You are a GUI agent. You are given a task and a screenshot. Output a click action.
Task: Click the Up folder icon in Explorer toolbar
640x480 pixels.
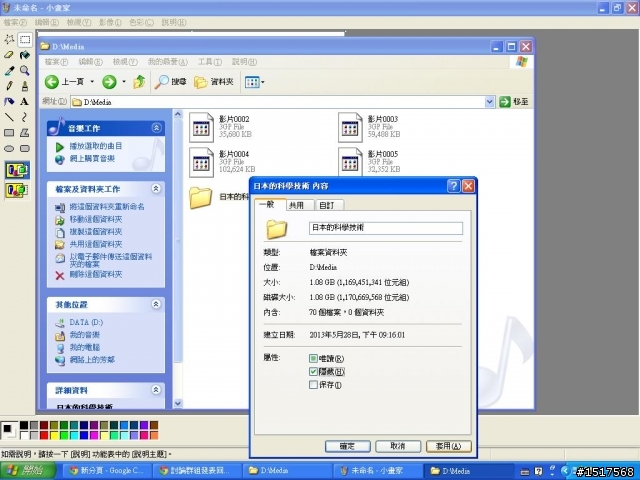[139, 82]
